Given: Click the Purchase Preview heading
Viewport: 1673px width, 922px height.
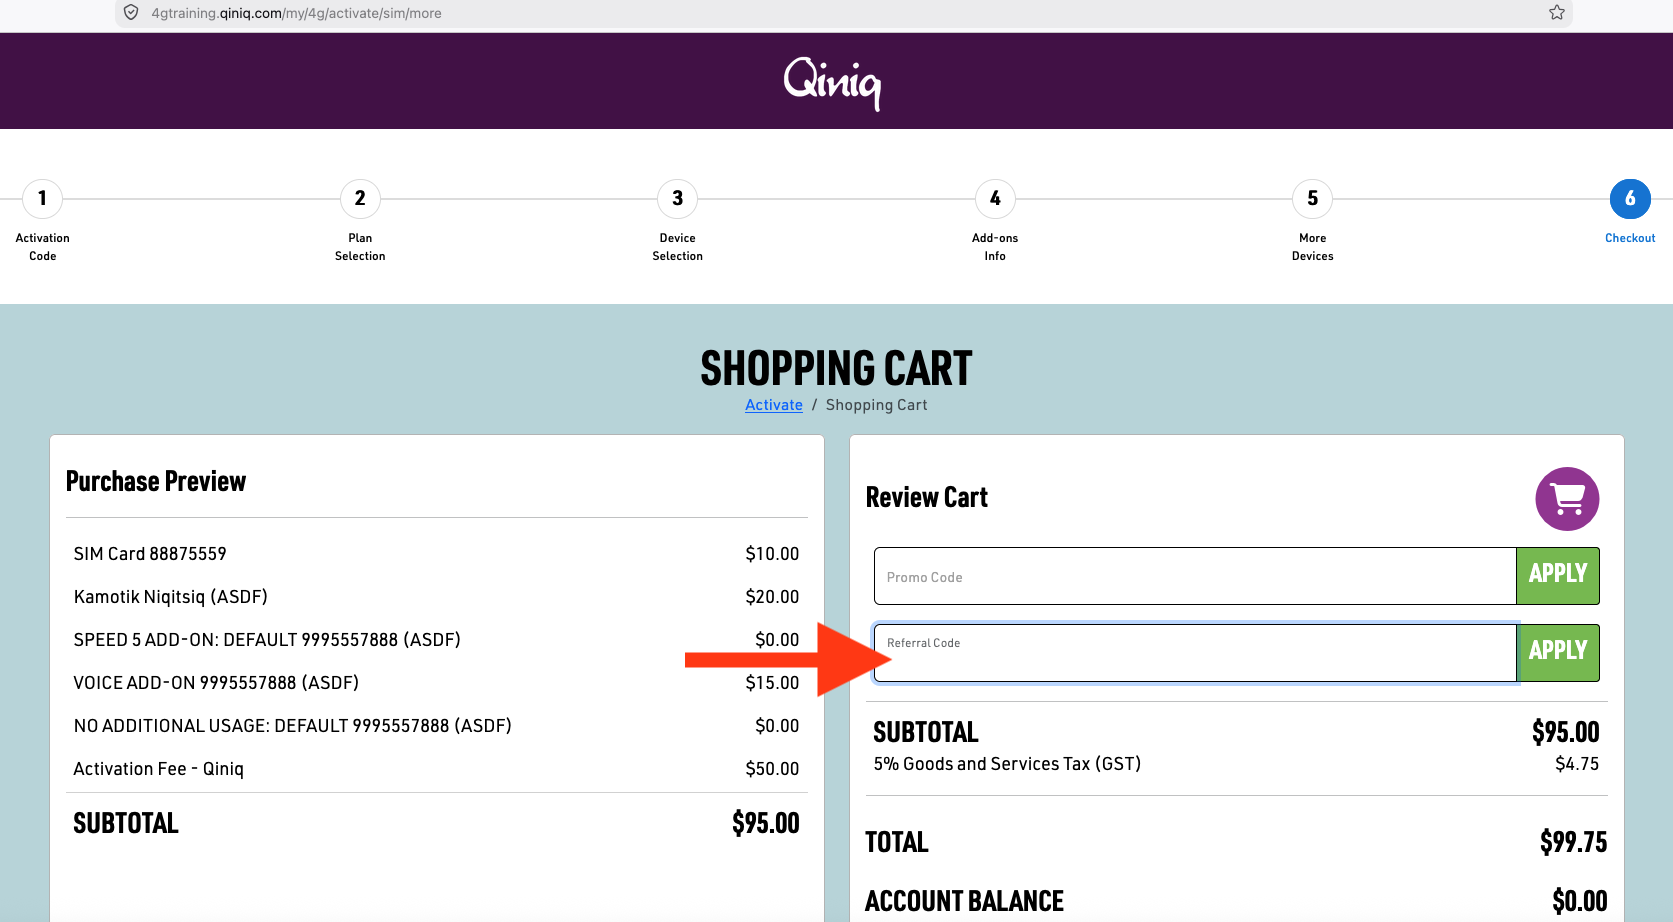Looking at the screenshot, I should tap(156, 482).
